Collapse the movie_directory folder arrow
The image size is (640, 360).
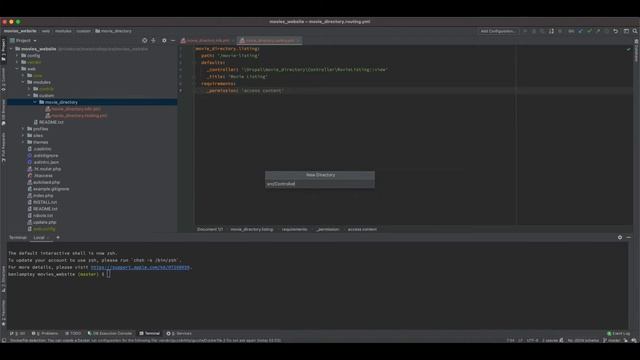(x=35, y=102)
